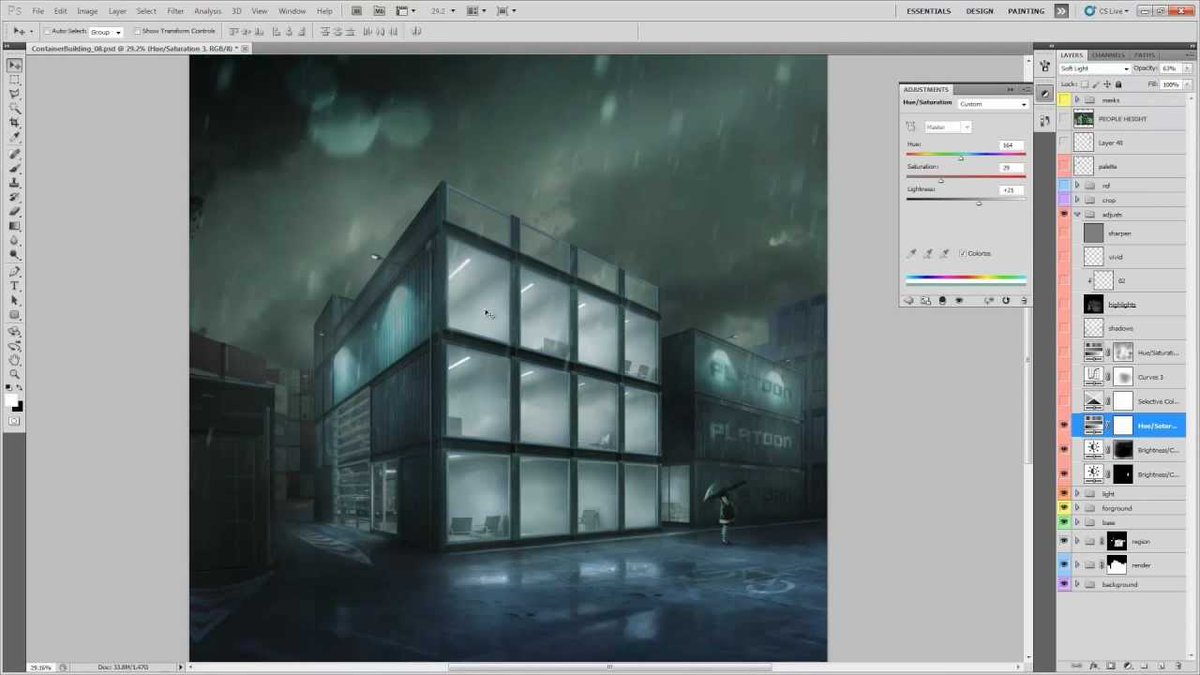Toggle the Auto-Select checkbox

click(49, 32)
